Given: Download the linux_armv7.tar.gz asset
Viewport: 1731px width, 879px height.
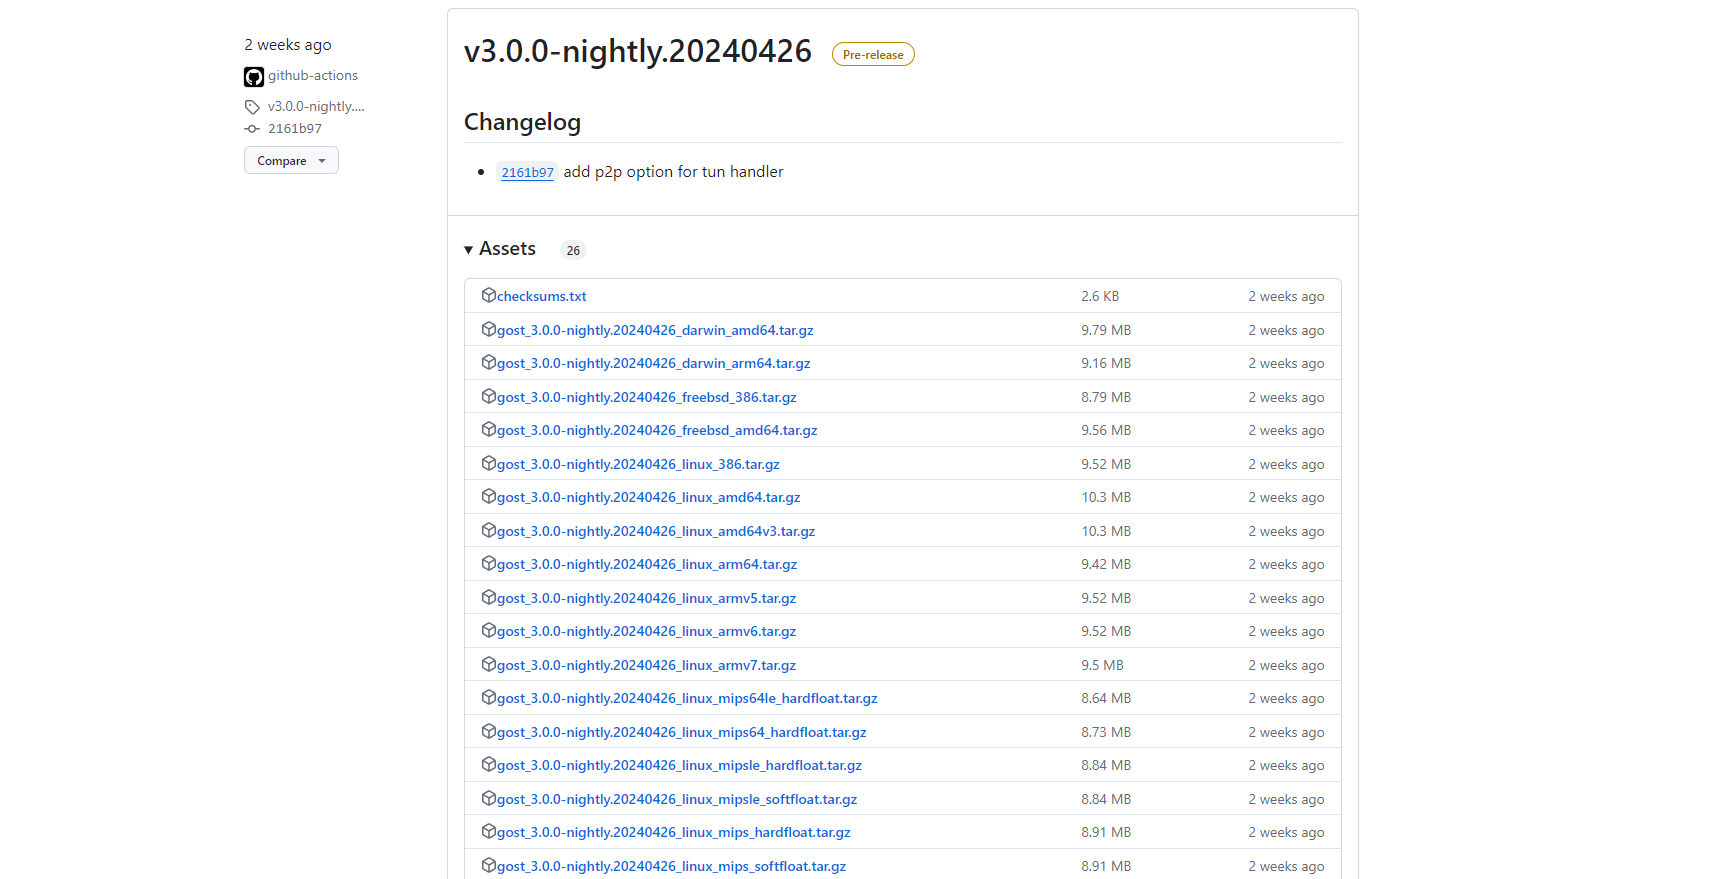Looking at the screenshot, I should click(647, 665).
